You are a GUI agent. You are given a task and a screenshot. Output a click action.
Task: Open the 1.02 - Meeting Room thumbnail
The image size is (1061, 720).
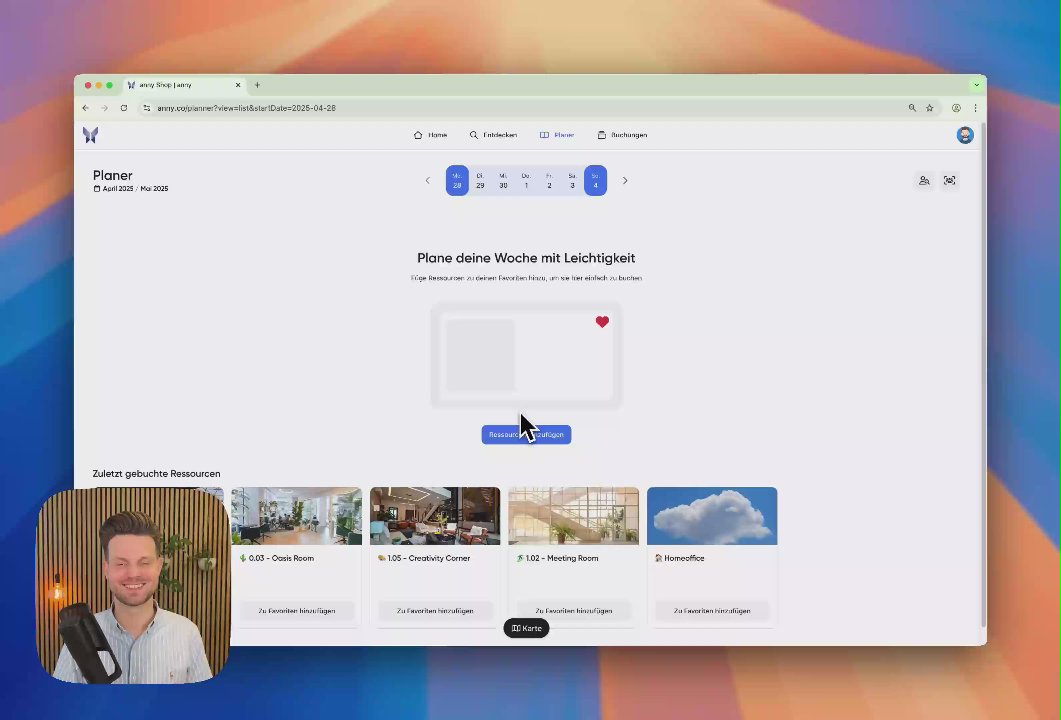pyautogui.click(x=574, y=516)
